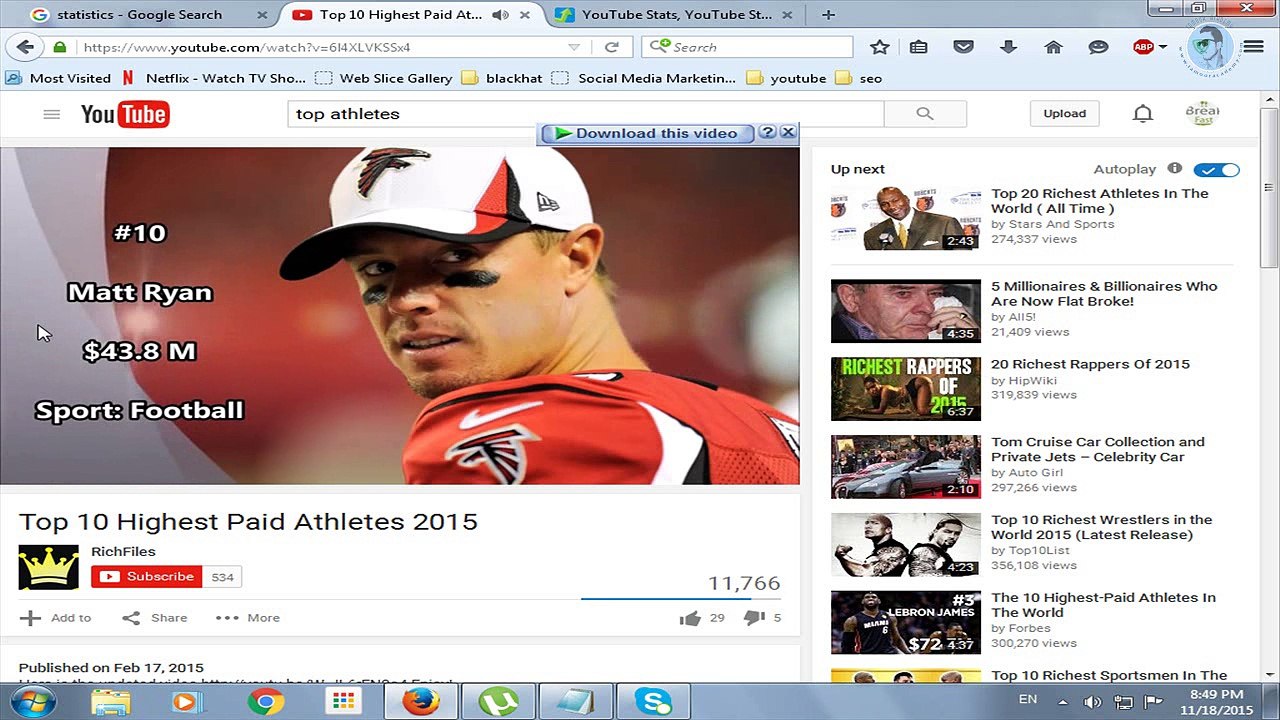Expand the Adblock Plus dropdown arrow
Screen dimensions: 1280x720
click(x=1163, y=47)
